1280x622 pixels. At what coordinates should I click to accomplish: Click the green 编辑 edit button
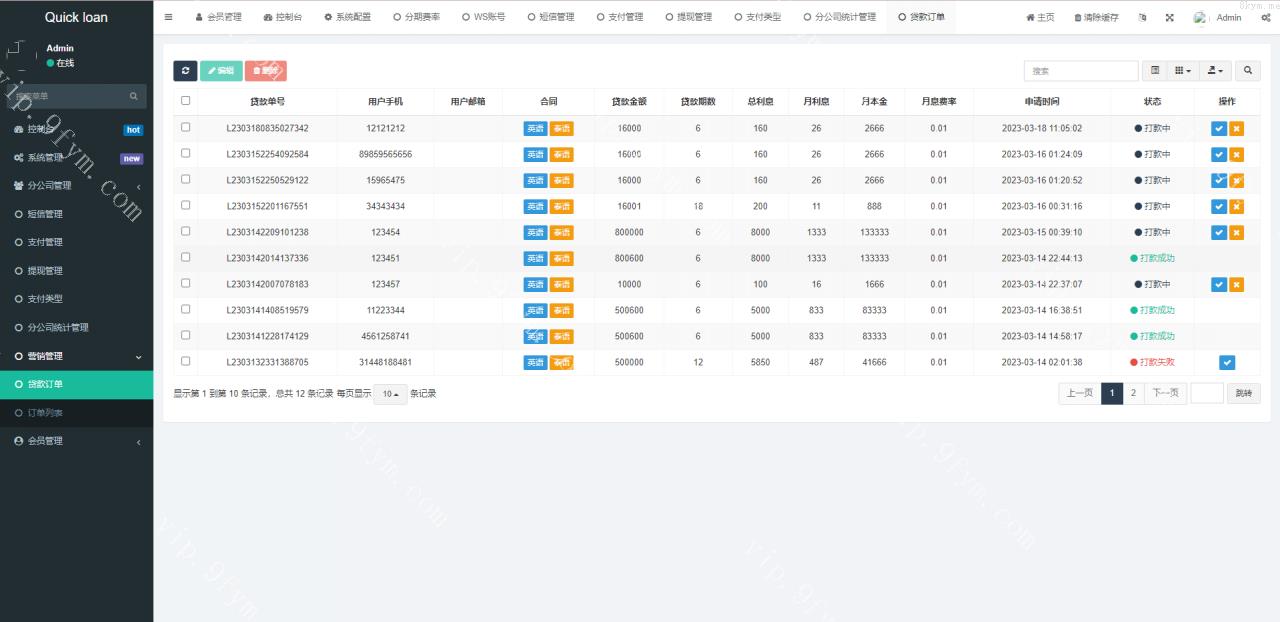click(x=221, y=70)
